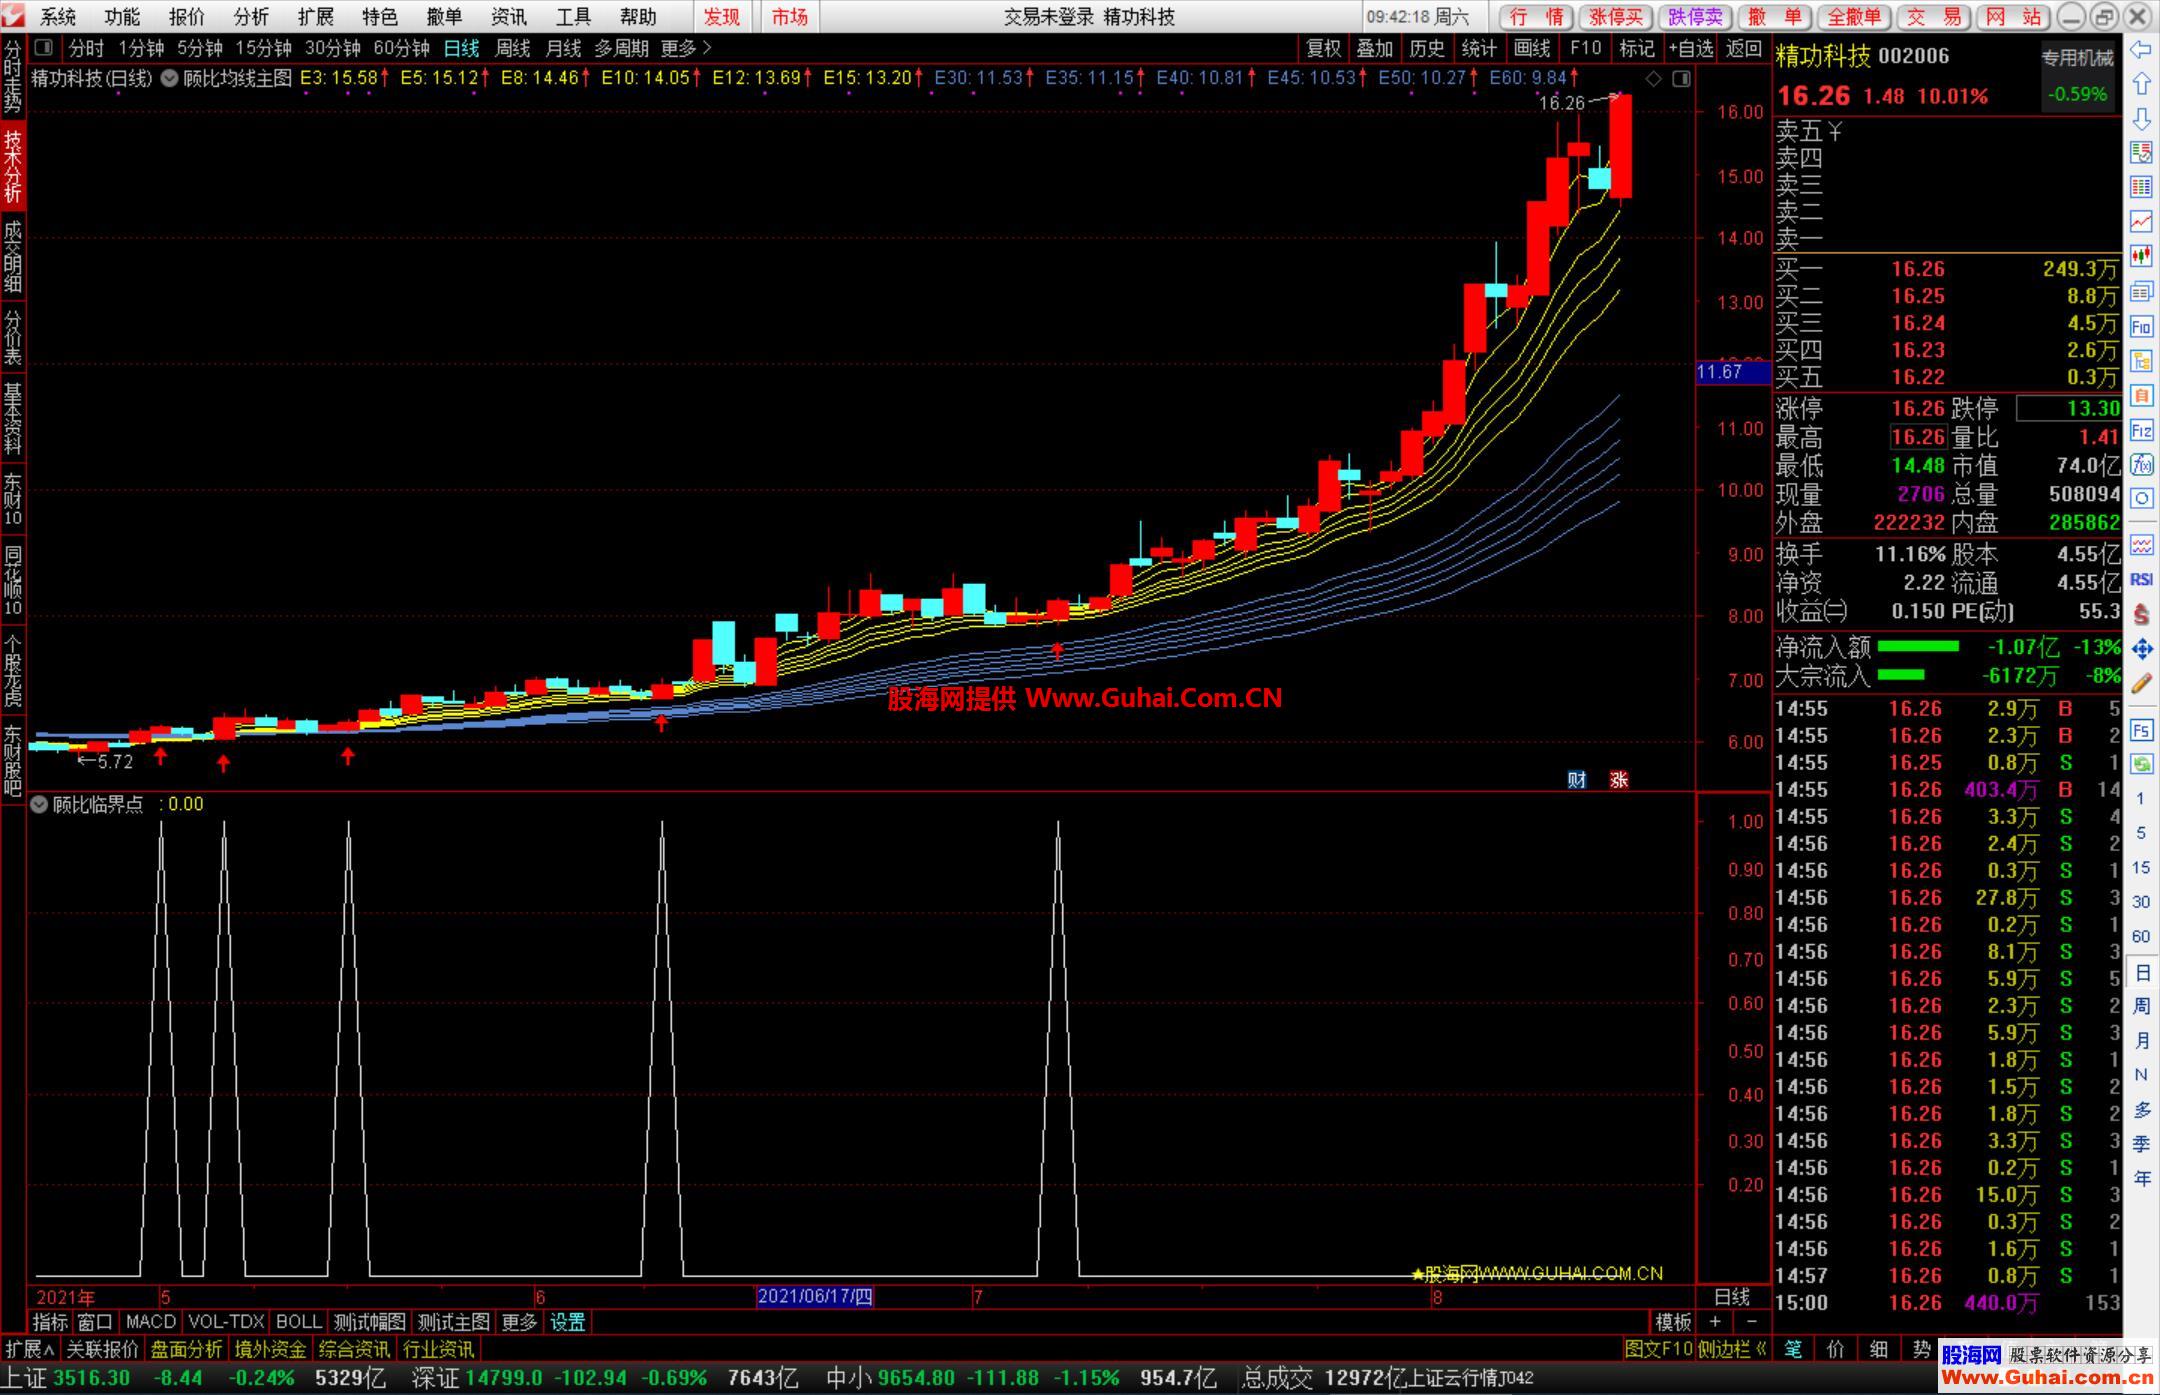The image size is (2160, 1395).
Task: Click the FS icon in right sidebar
Action: 2141,730
